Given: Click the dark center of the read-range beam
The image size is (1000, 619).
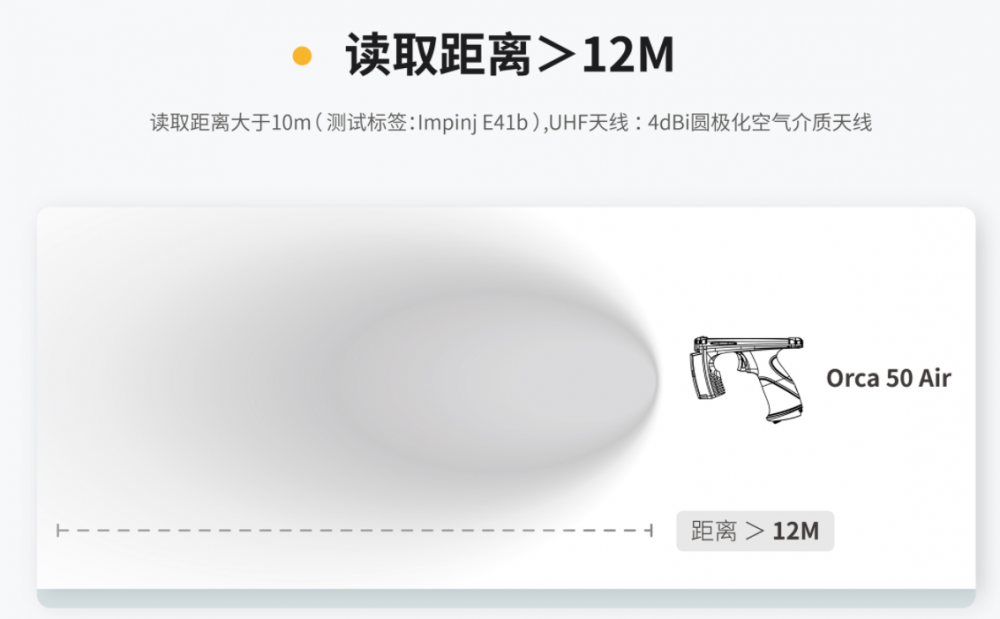Looking at the screenshot, I should (497, 379).
